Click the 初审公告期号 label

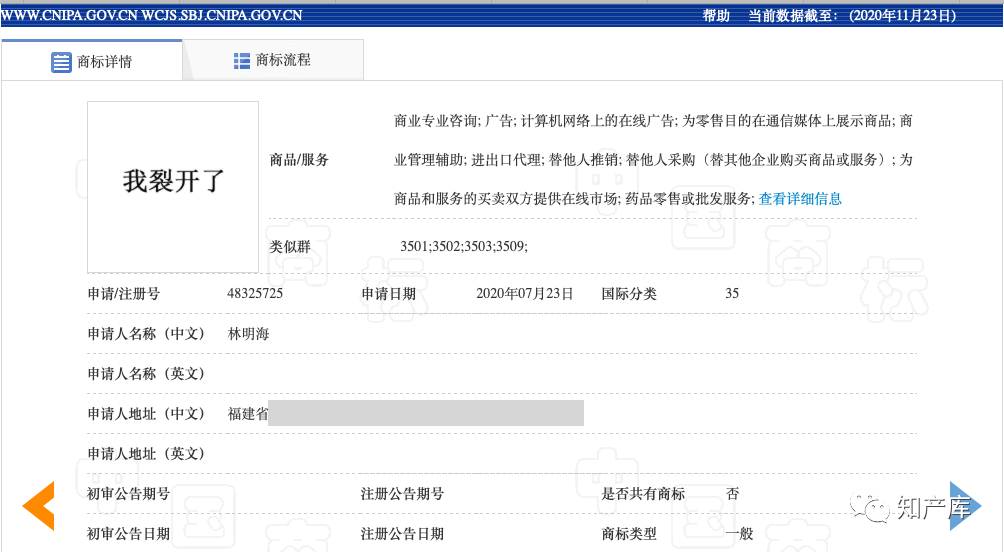(x=129, y=494)
